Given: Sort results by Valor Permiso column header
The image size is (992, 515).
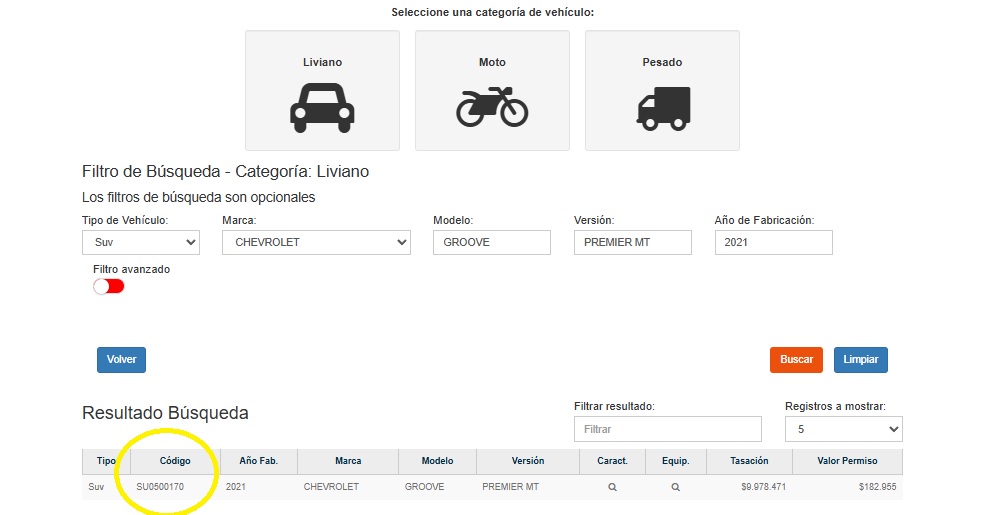Looking at the screenshot, I should (x=848, y=461).
